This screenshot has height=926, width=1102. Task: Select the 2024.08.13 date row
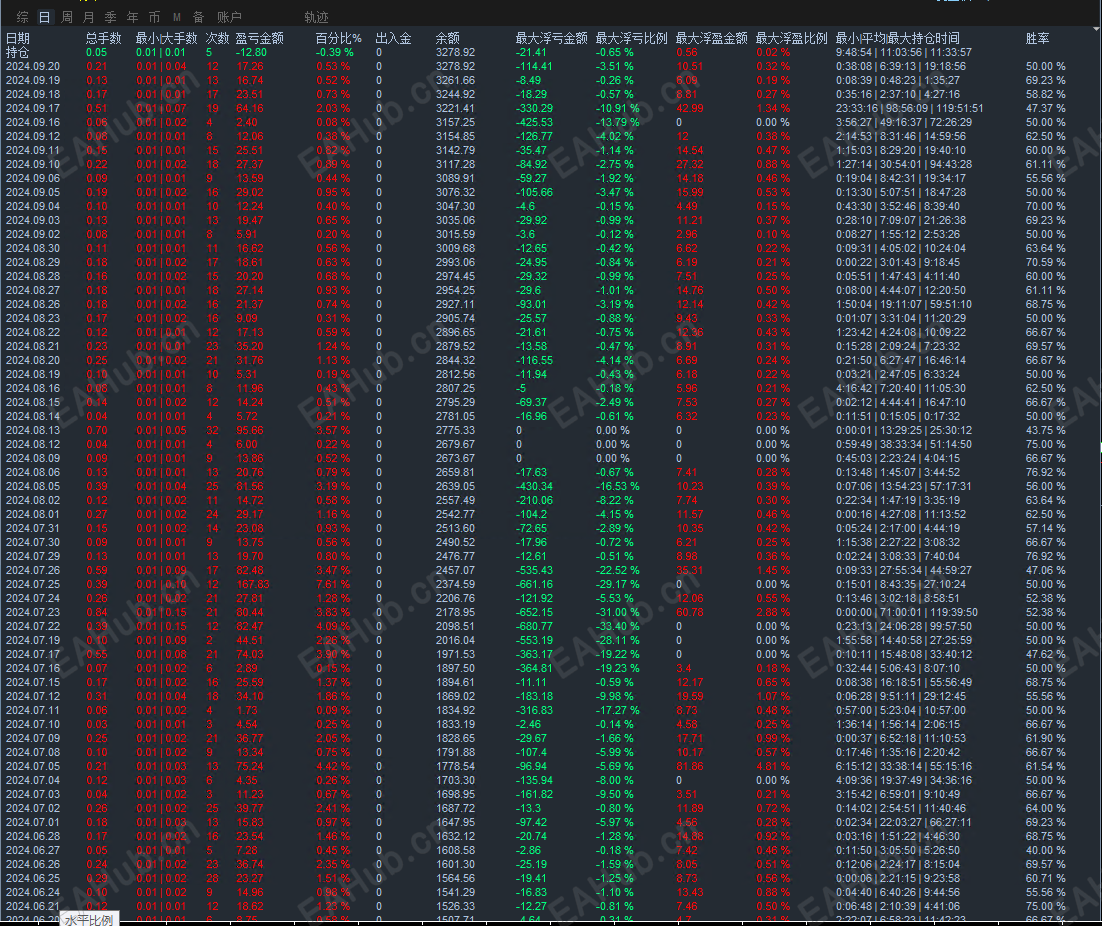coord(551,431)
